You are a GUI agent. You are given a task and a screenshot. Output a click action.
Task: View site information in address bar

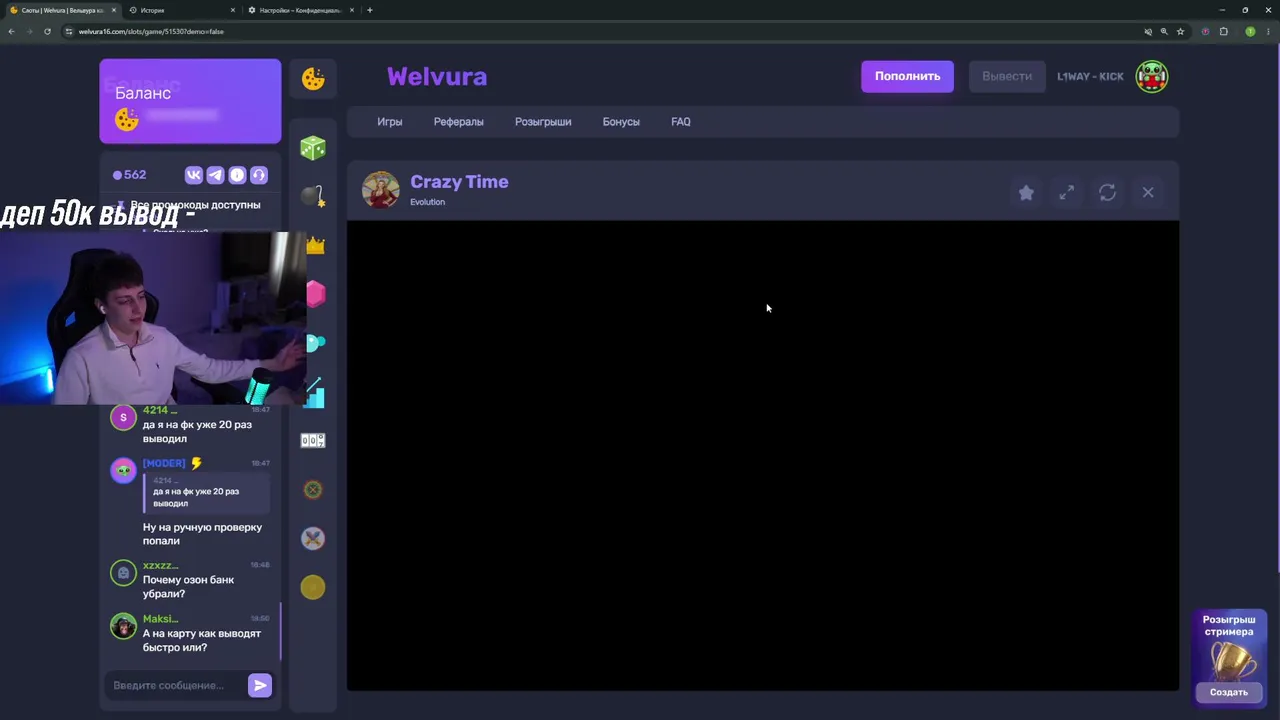(x=69, y=31)
